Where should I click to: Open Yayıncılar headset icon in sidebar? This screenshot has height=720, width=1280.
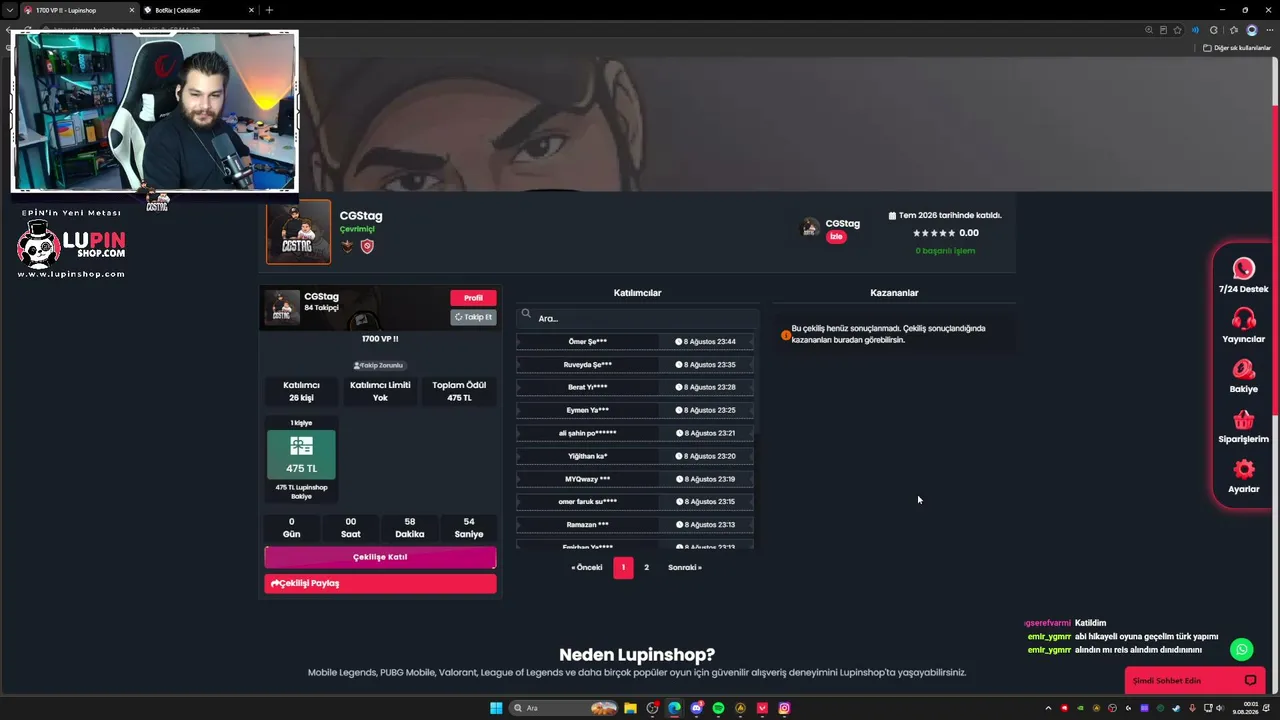click(1243, 319)
